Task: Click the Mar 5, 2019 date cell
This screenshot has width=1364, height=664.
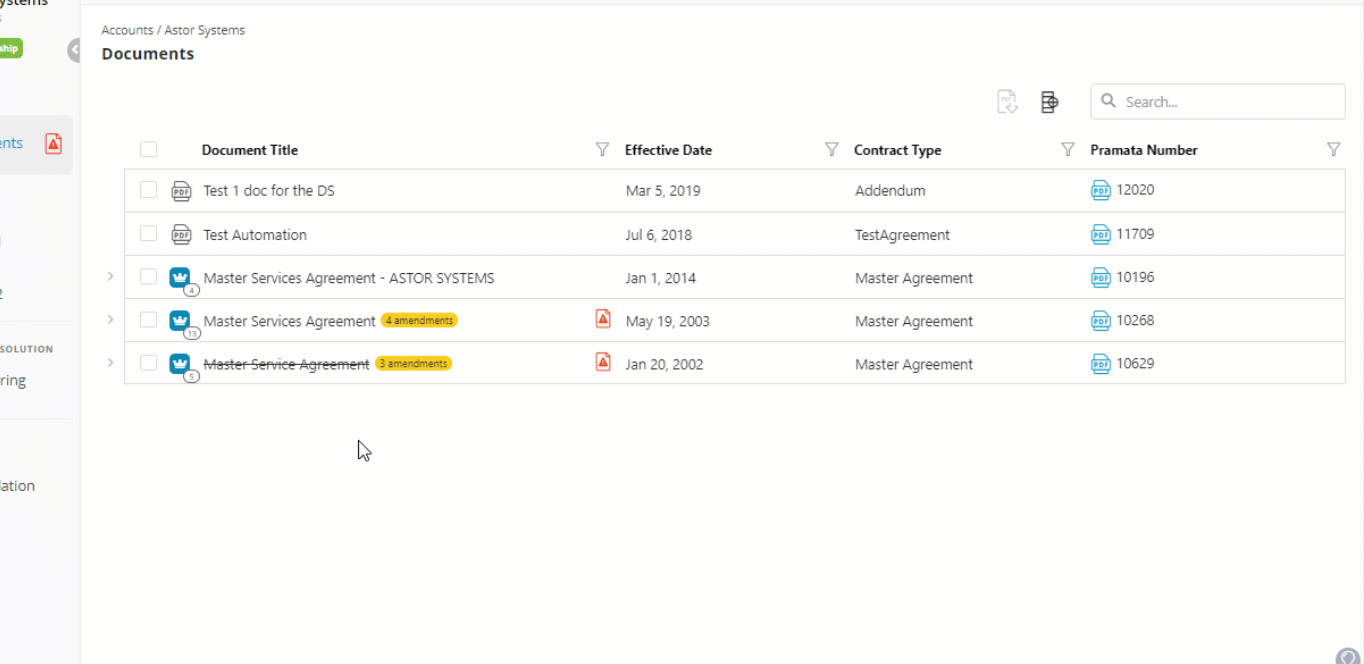Action: pyautogui.click(x=663, y=191)
